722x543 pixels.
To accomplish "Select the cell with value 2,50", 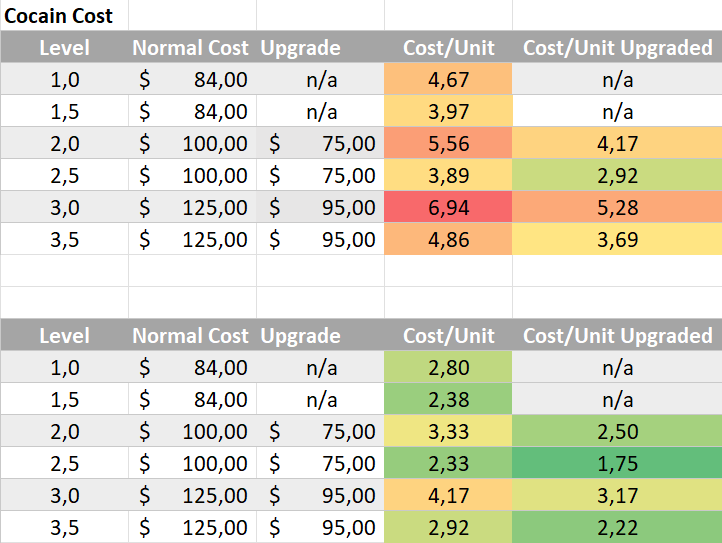I will (617, 431).
